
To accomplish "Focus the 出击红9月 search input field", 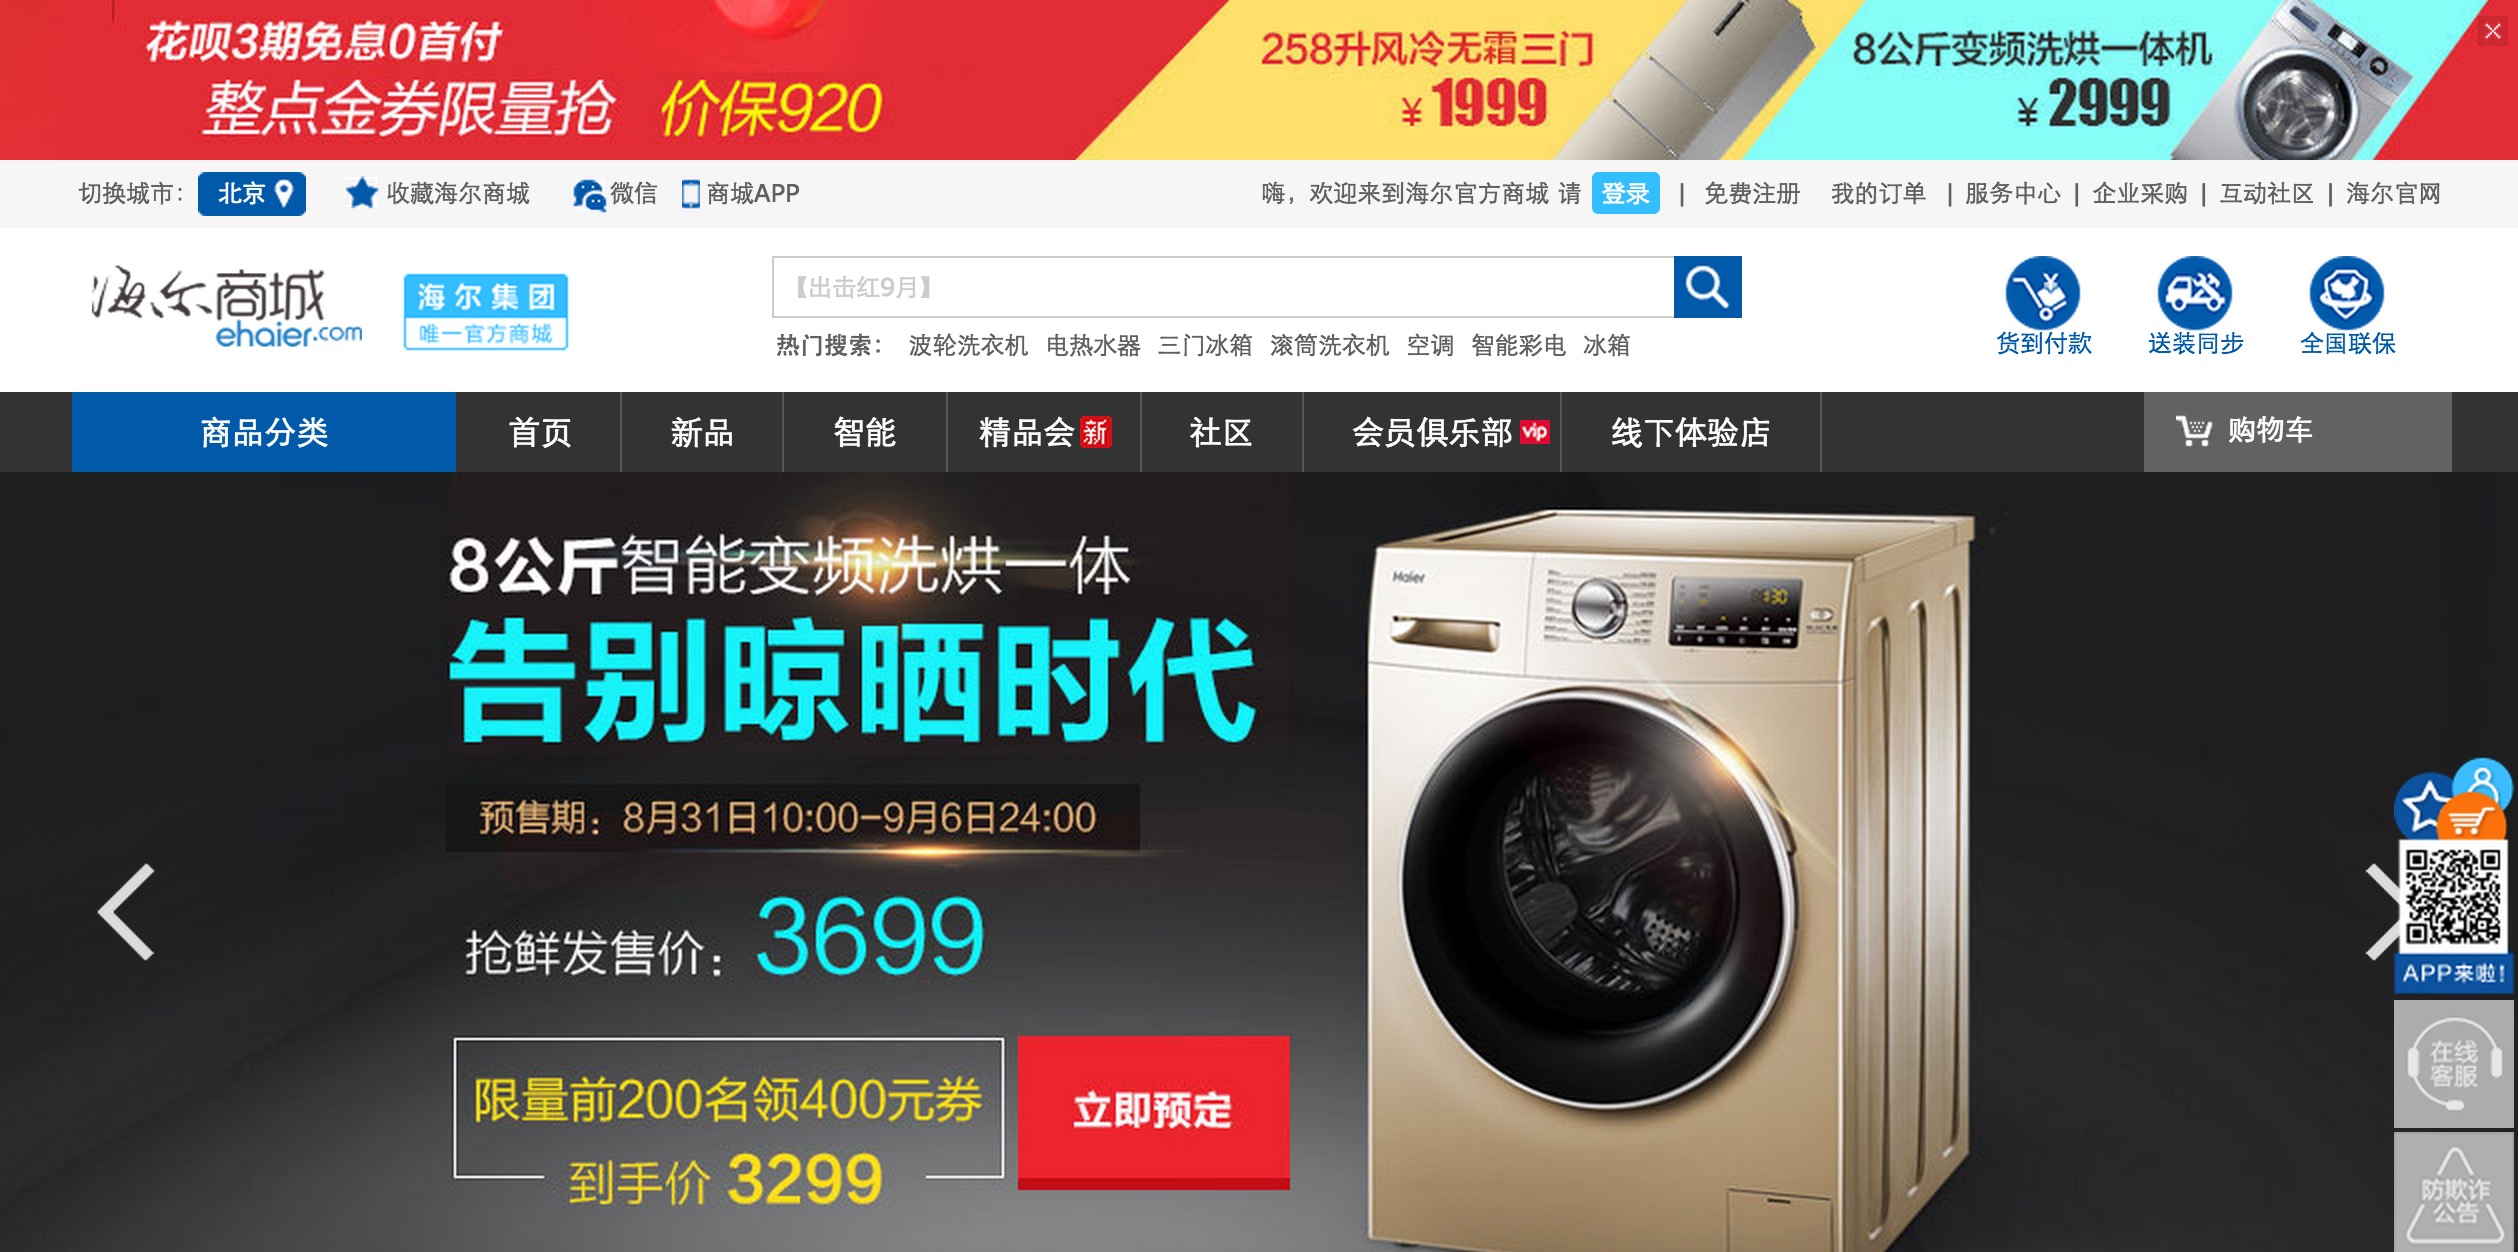I will [1223, 287].
